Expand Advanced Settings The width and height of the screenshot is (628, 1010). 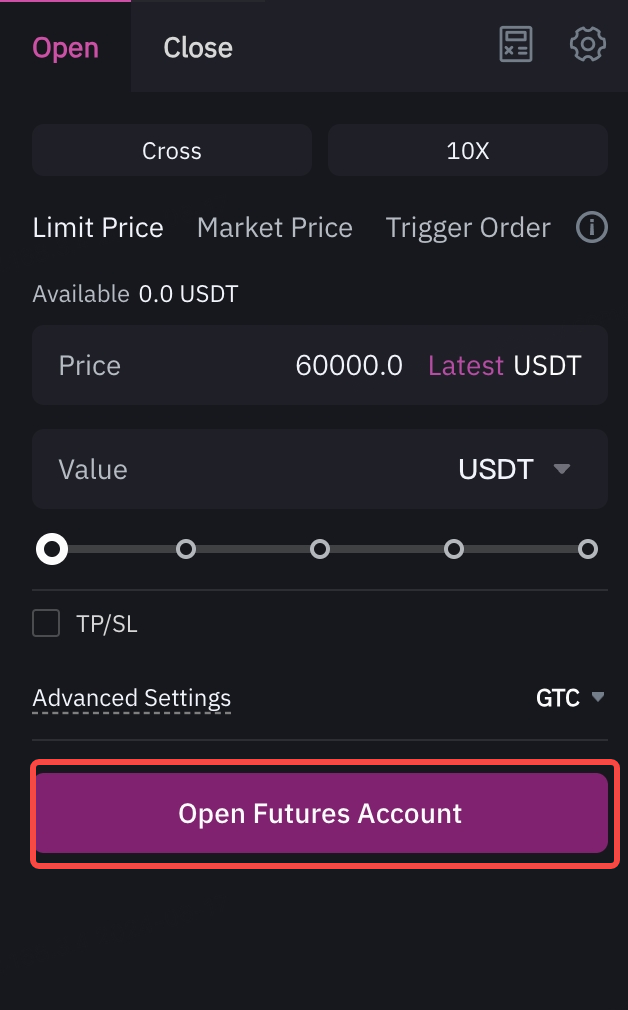[132, 698]
